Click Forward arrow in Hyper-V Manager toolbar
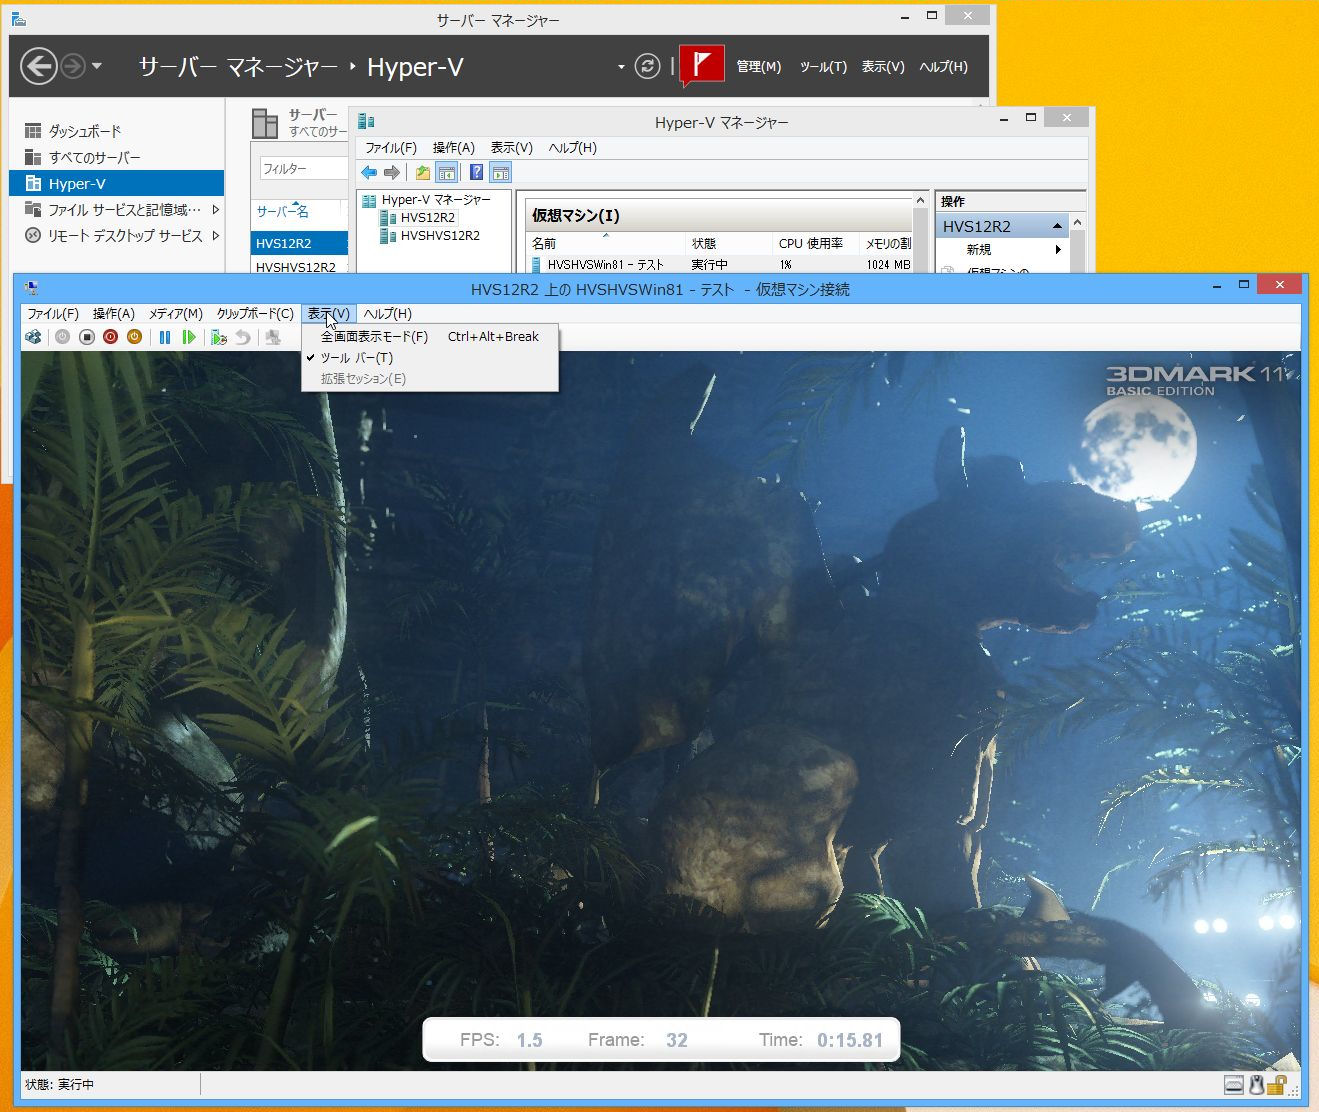 (392, 172)
